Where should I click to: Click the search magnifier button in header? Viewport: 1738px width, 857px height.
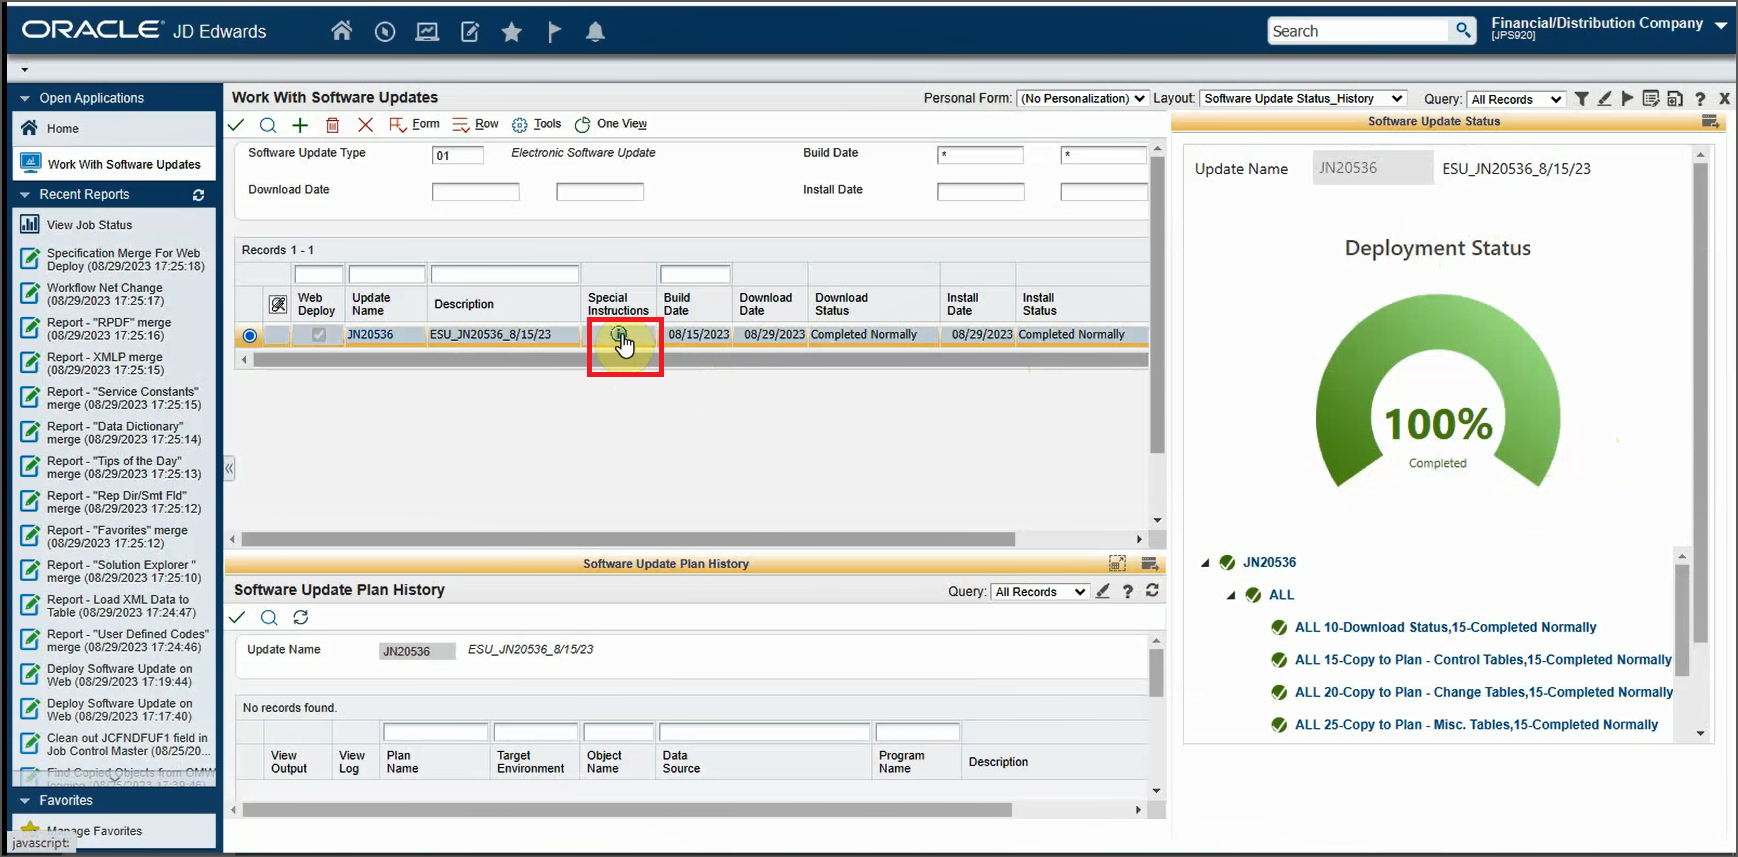click(1463, 31)
